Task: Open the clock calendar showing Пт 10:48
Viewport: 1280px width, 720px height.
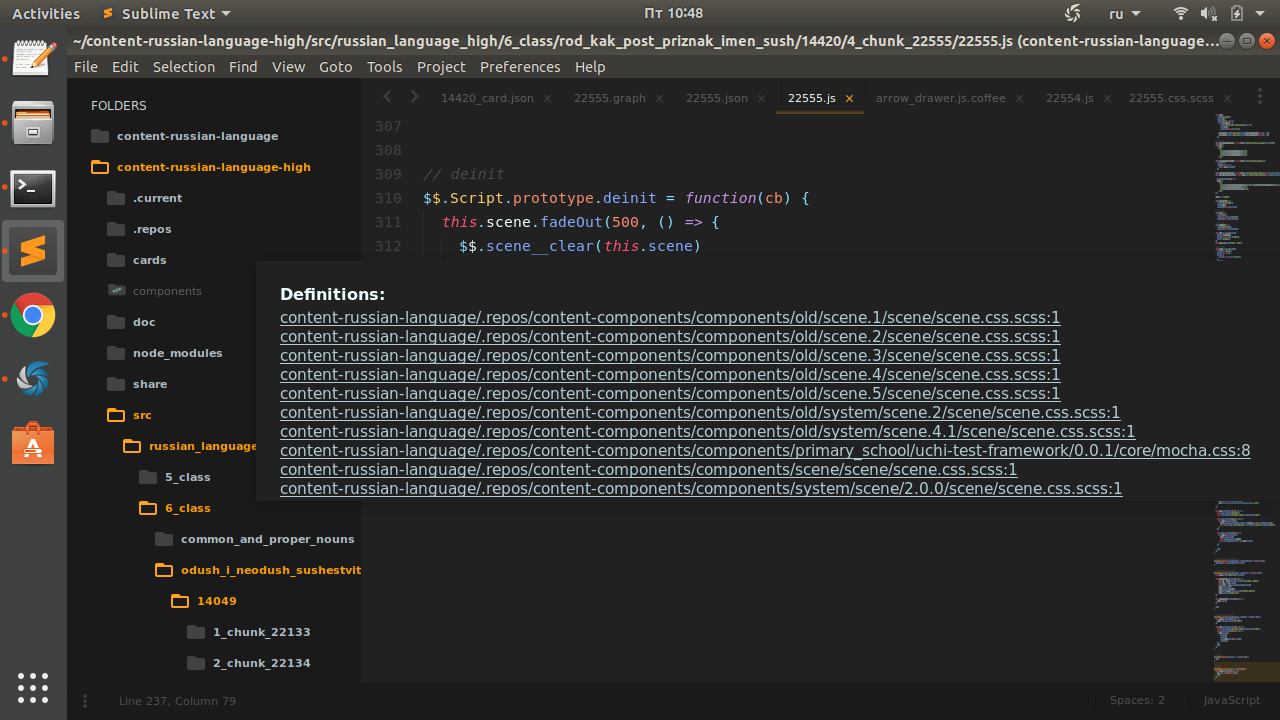Action: (673, 13)
